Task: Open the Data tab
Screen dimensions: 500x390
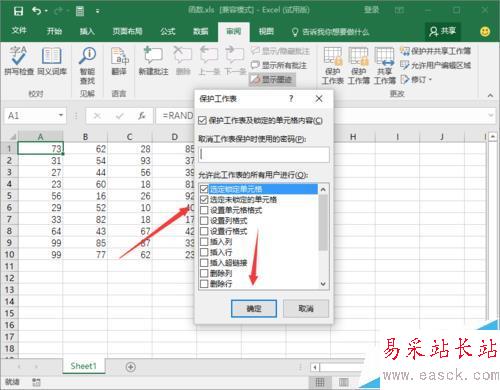Action: point(201,31)
